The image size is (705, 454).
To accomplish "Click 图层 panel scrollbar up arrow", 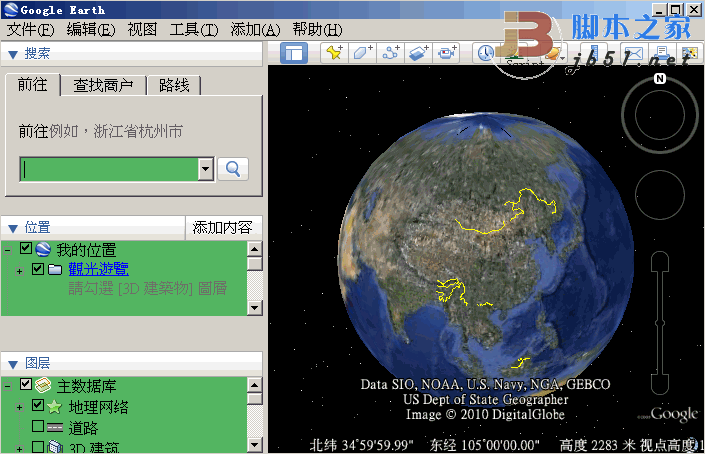I will pyautogui.click(x=254, y=385).
